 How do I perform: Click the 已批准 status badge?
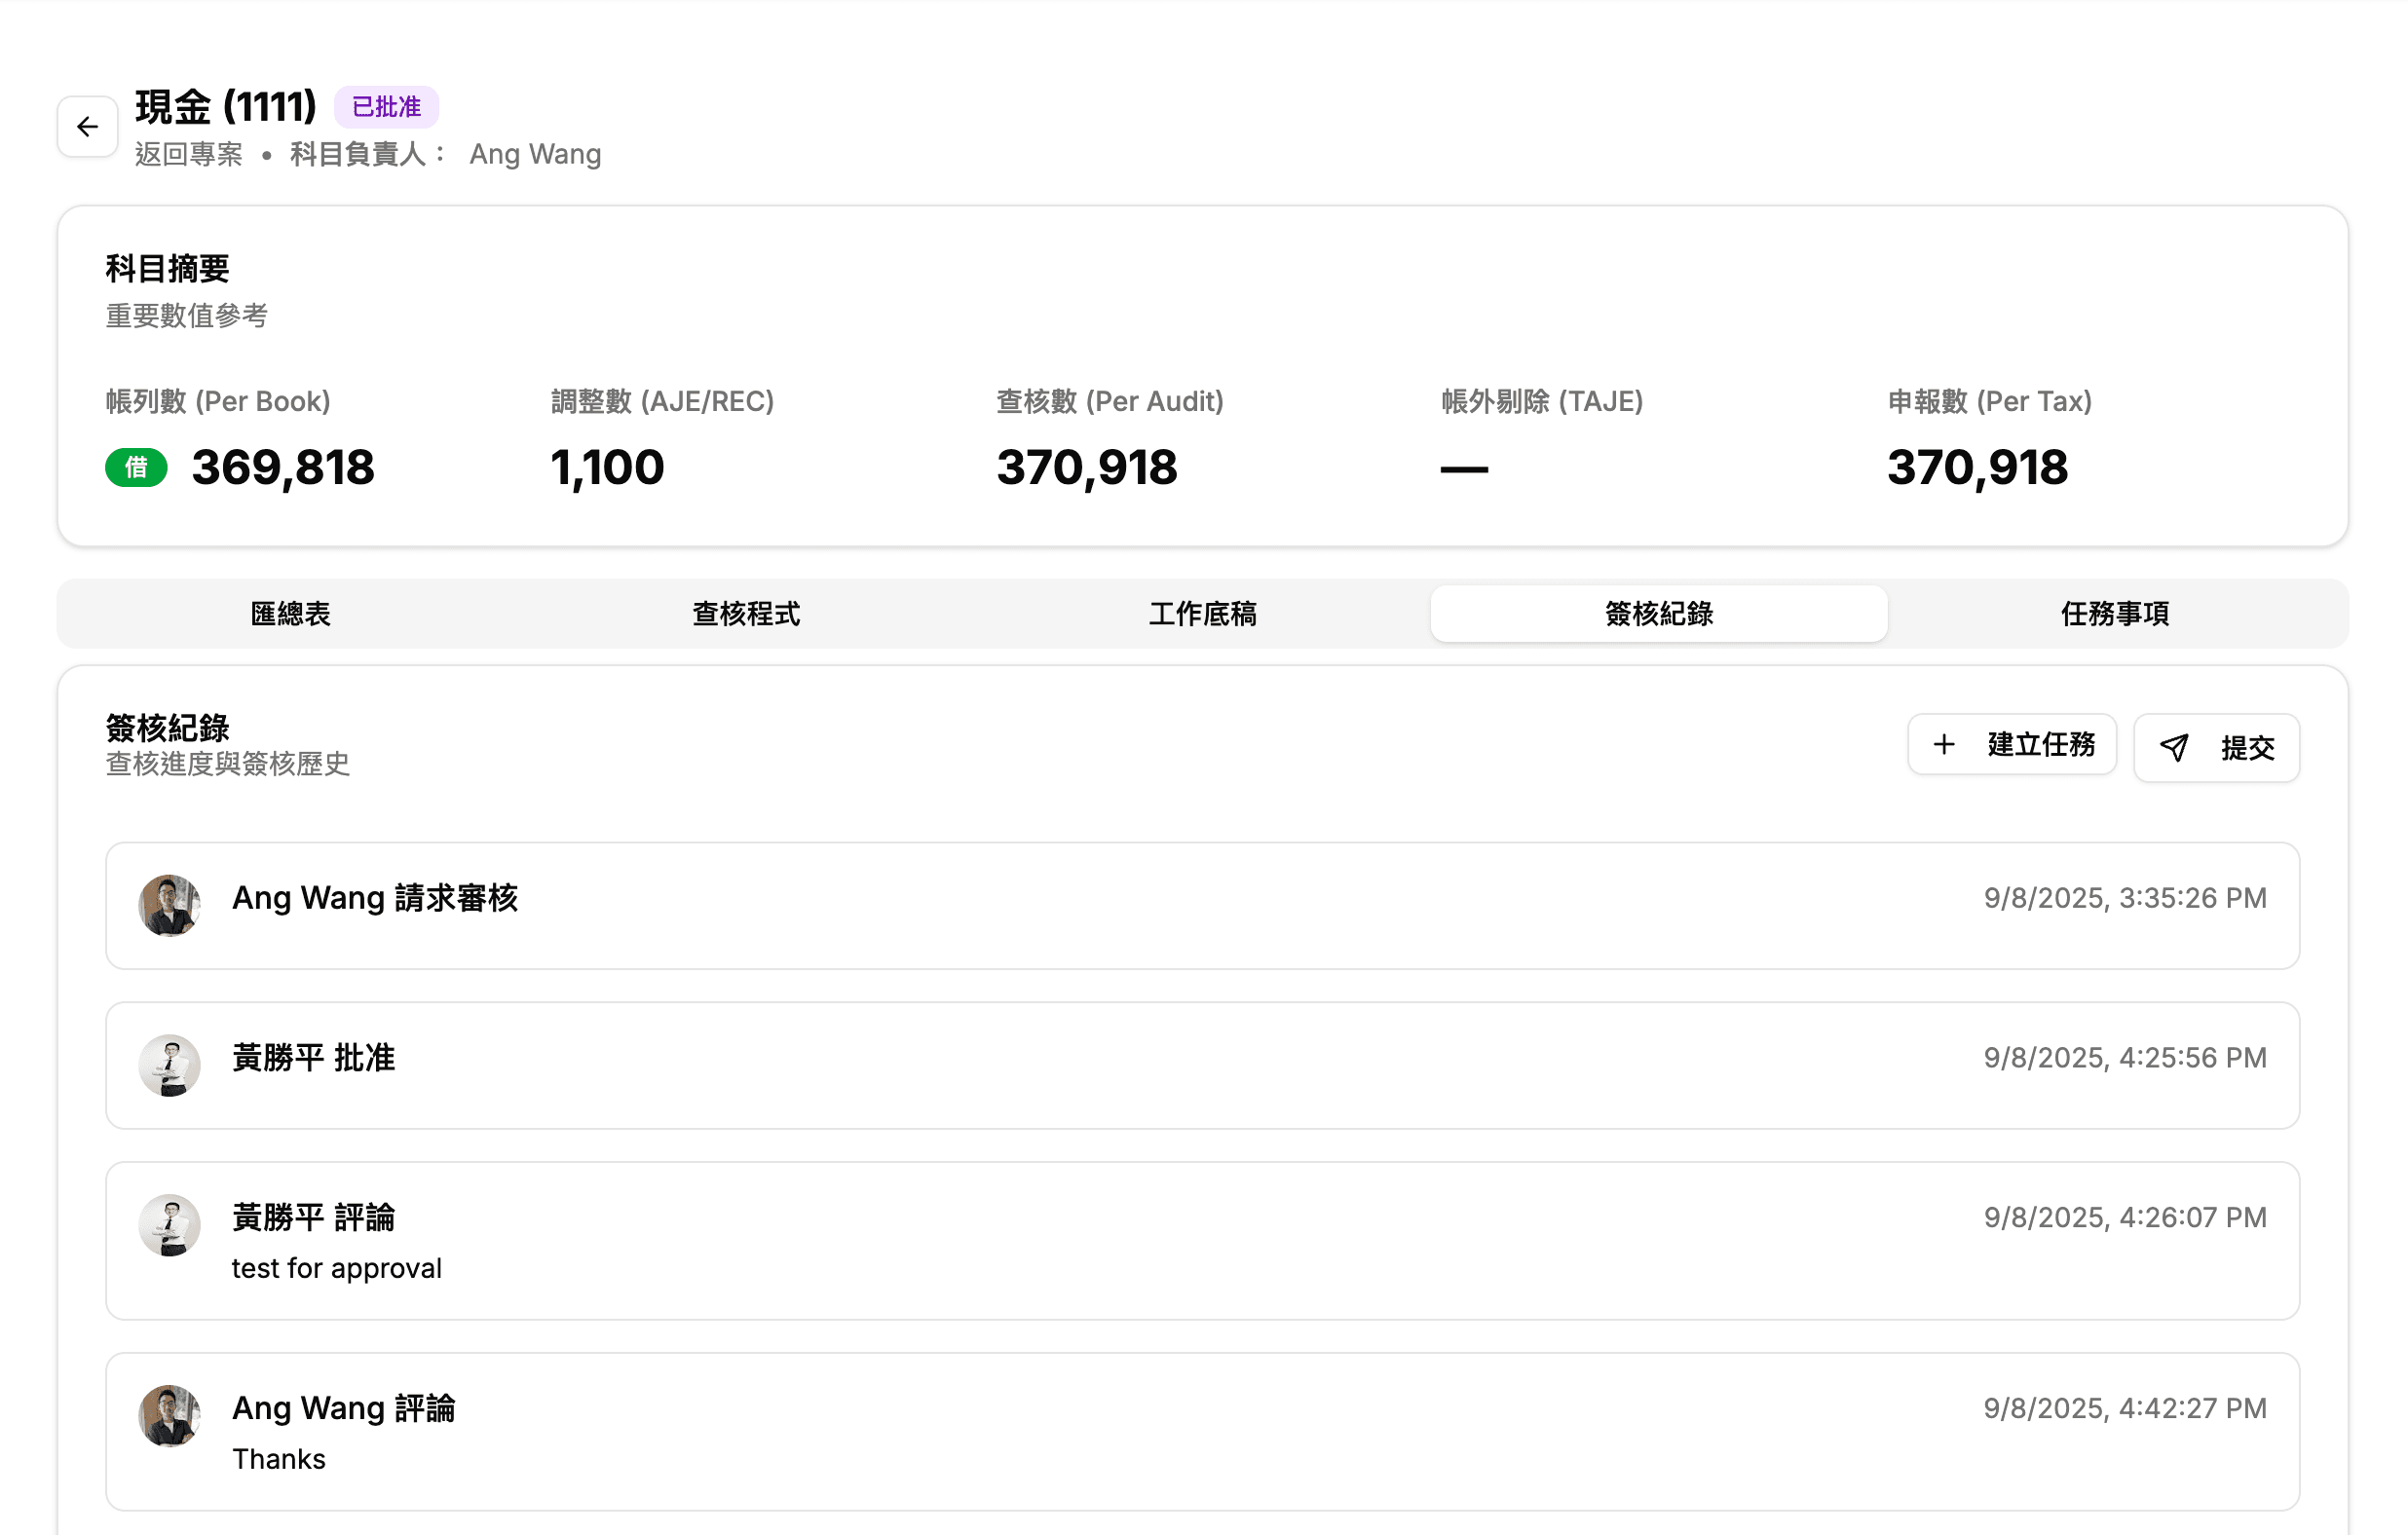point(386,105)
